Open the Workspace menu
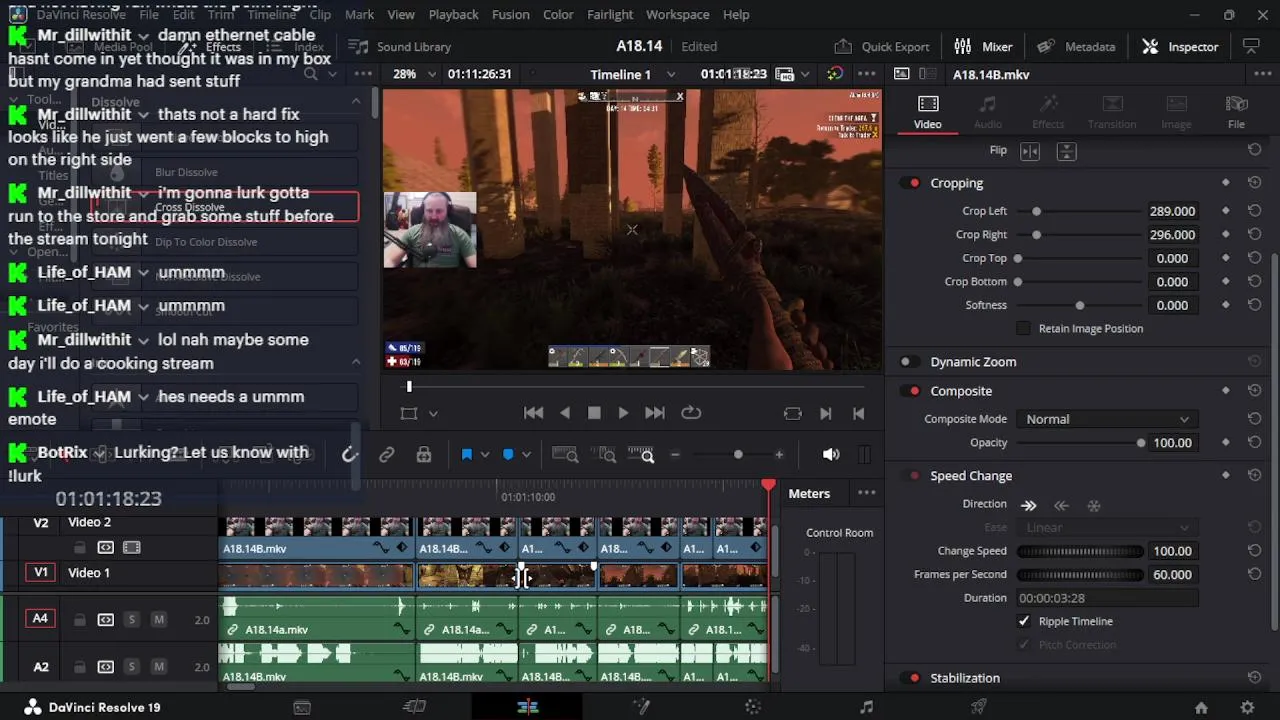Viewport: 1280px width, 720px height. click(677, 14)
